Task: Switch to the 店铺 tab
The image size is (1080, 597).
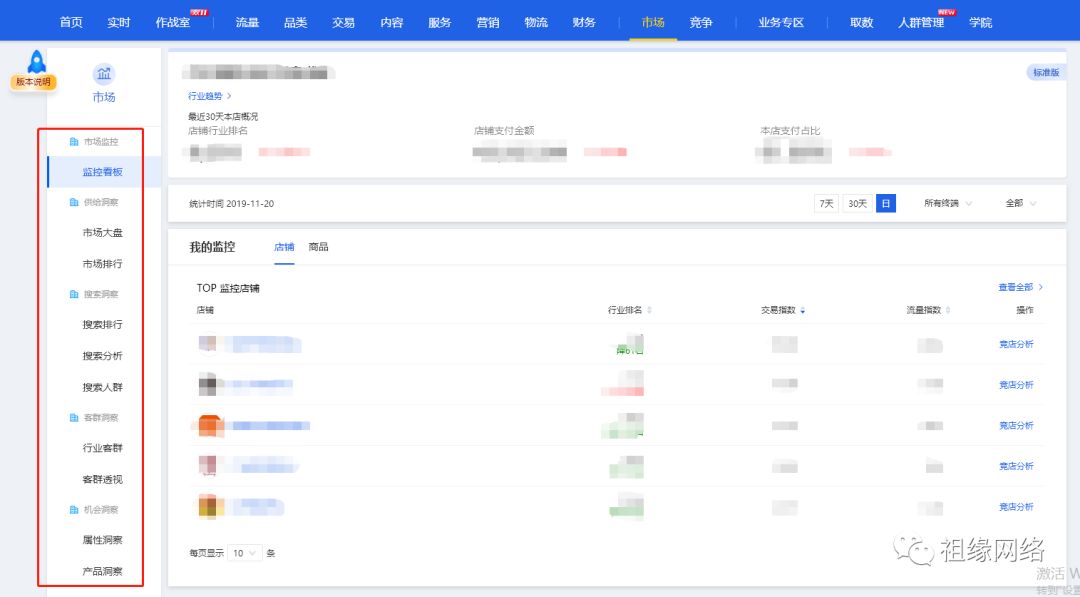Action: click(284, 247)
